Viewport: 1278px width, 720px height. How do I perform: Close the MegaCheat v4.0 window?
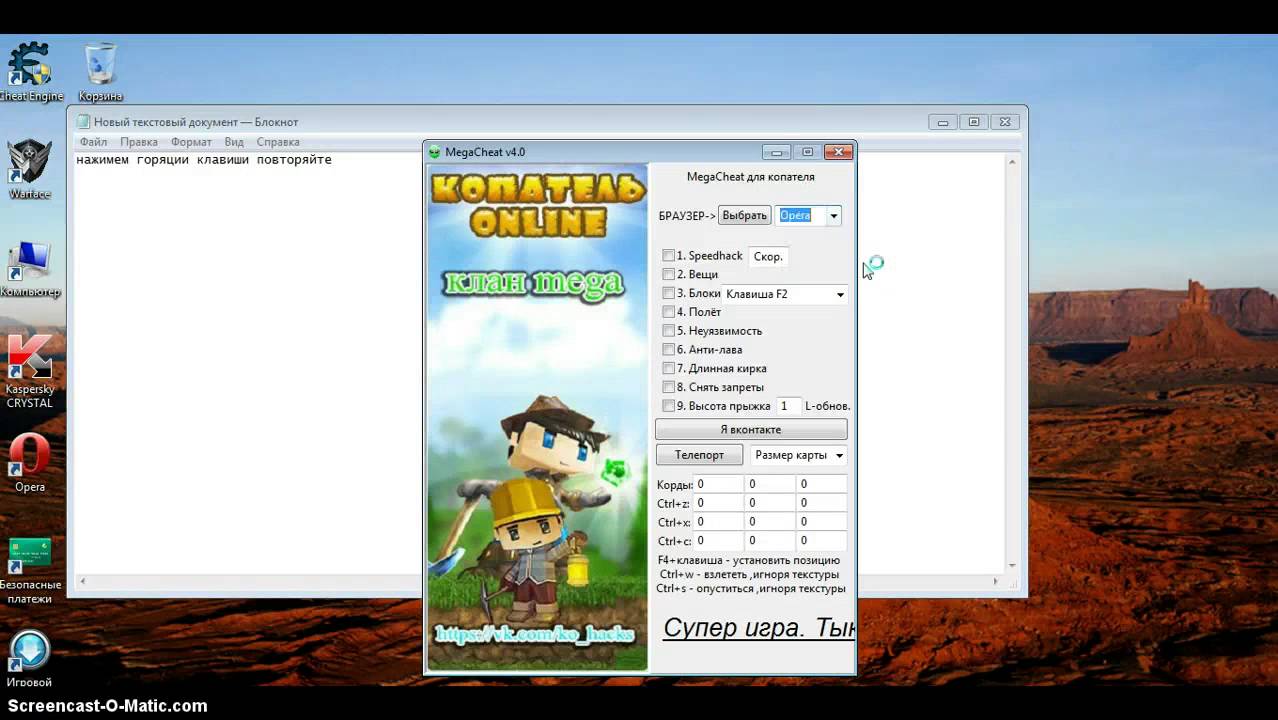tap(839, 152)
